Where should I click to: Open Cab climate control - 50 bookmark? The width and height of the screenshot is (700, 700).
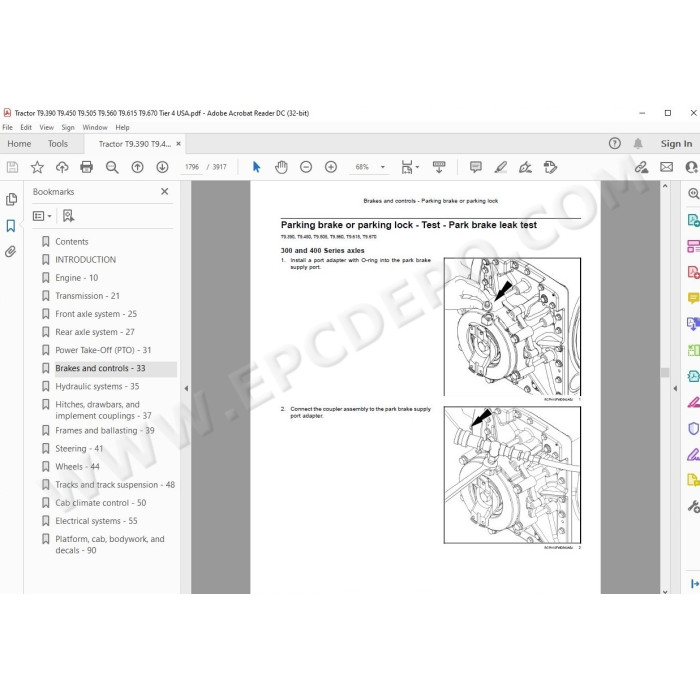click(x=101, y=503)
